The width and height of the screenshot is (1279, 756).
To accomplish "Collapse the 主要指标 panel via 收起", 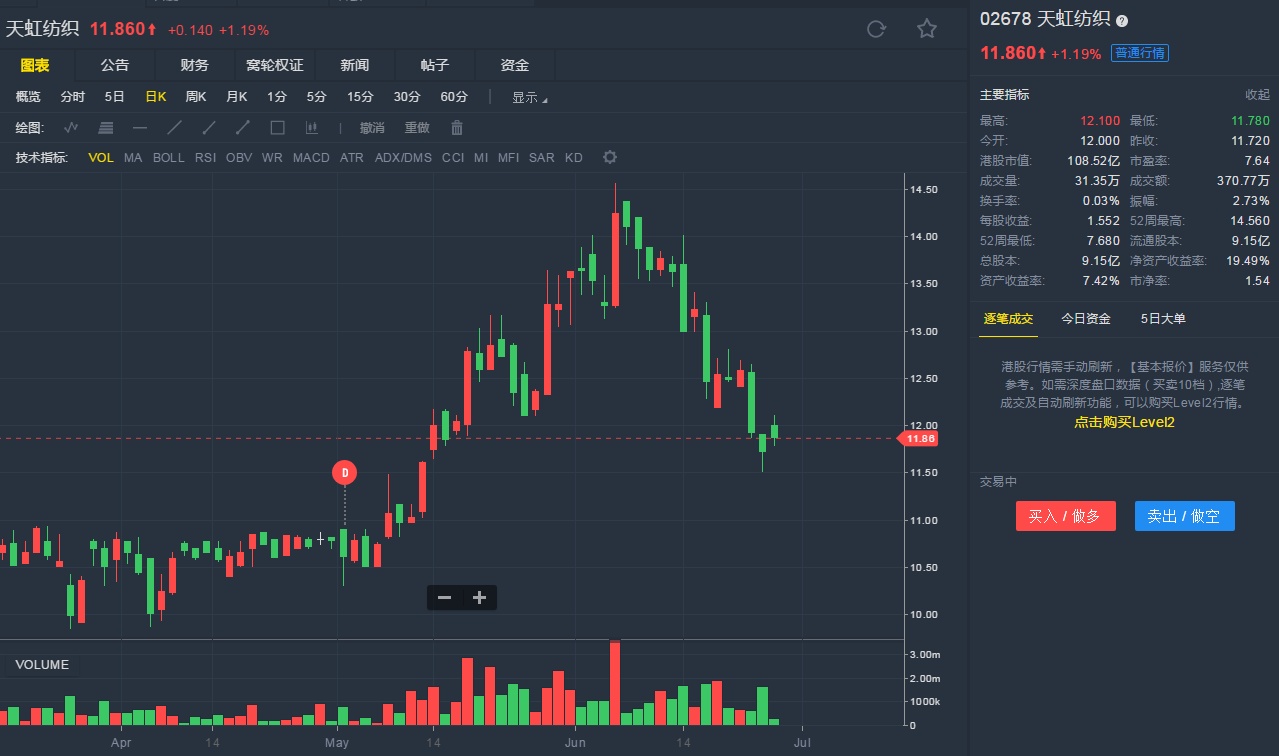I will [x=1257, y=95].
